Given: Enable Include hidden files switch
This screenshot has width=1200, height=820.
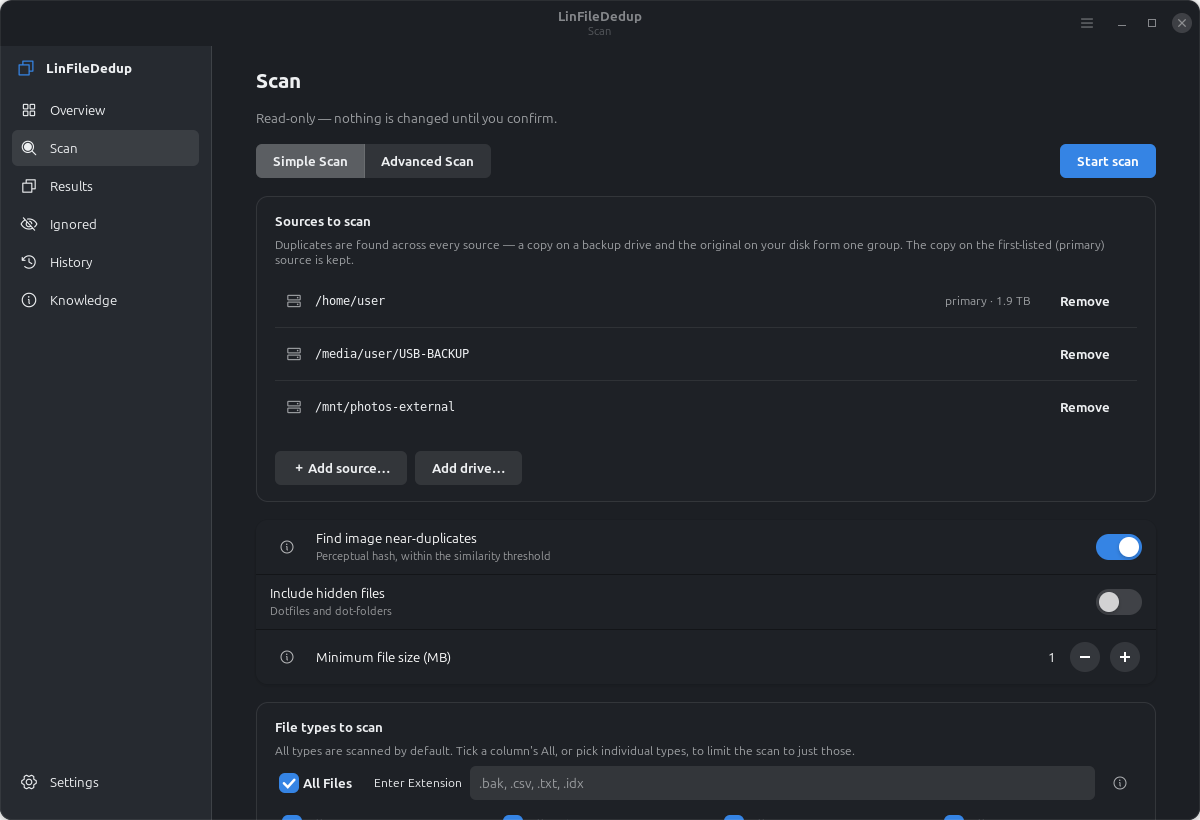Looking at the screenshot, I should coord(1118,602).
